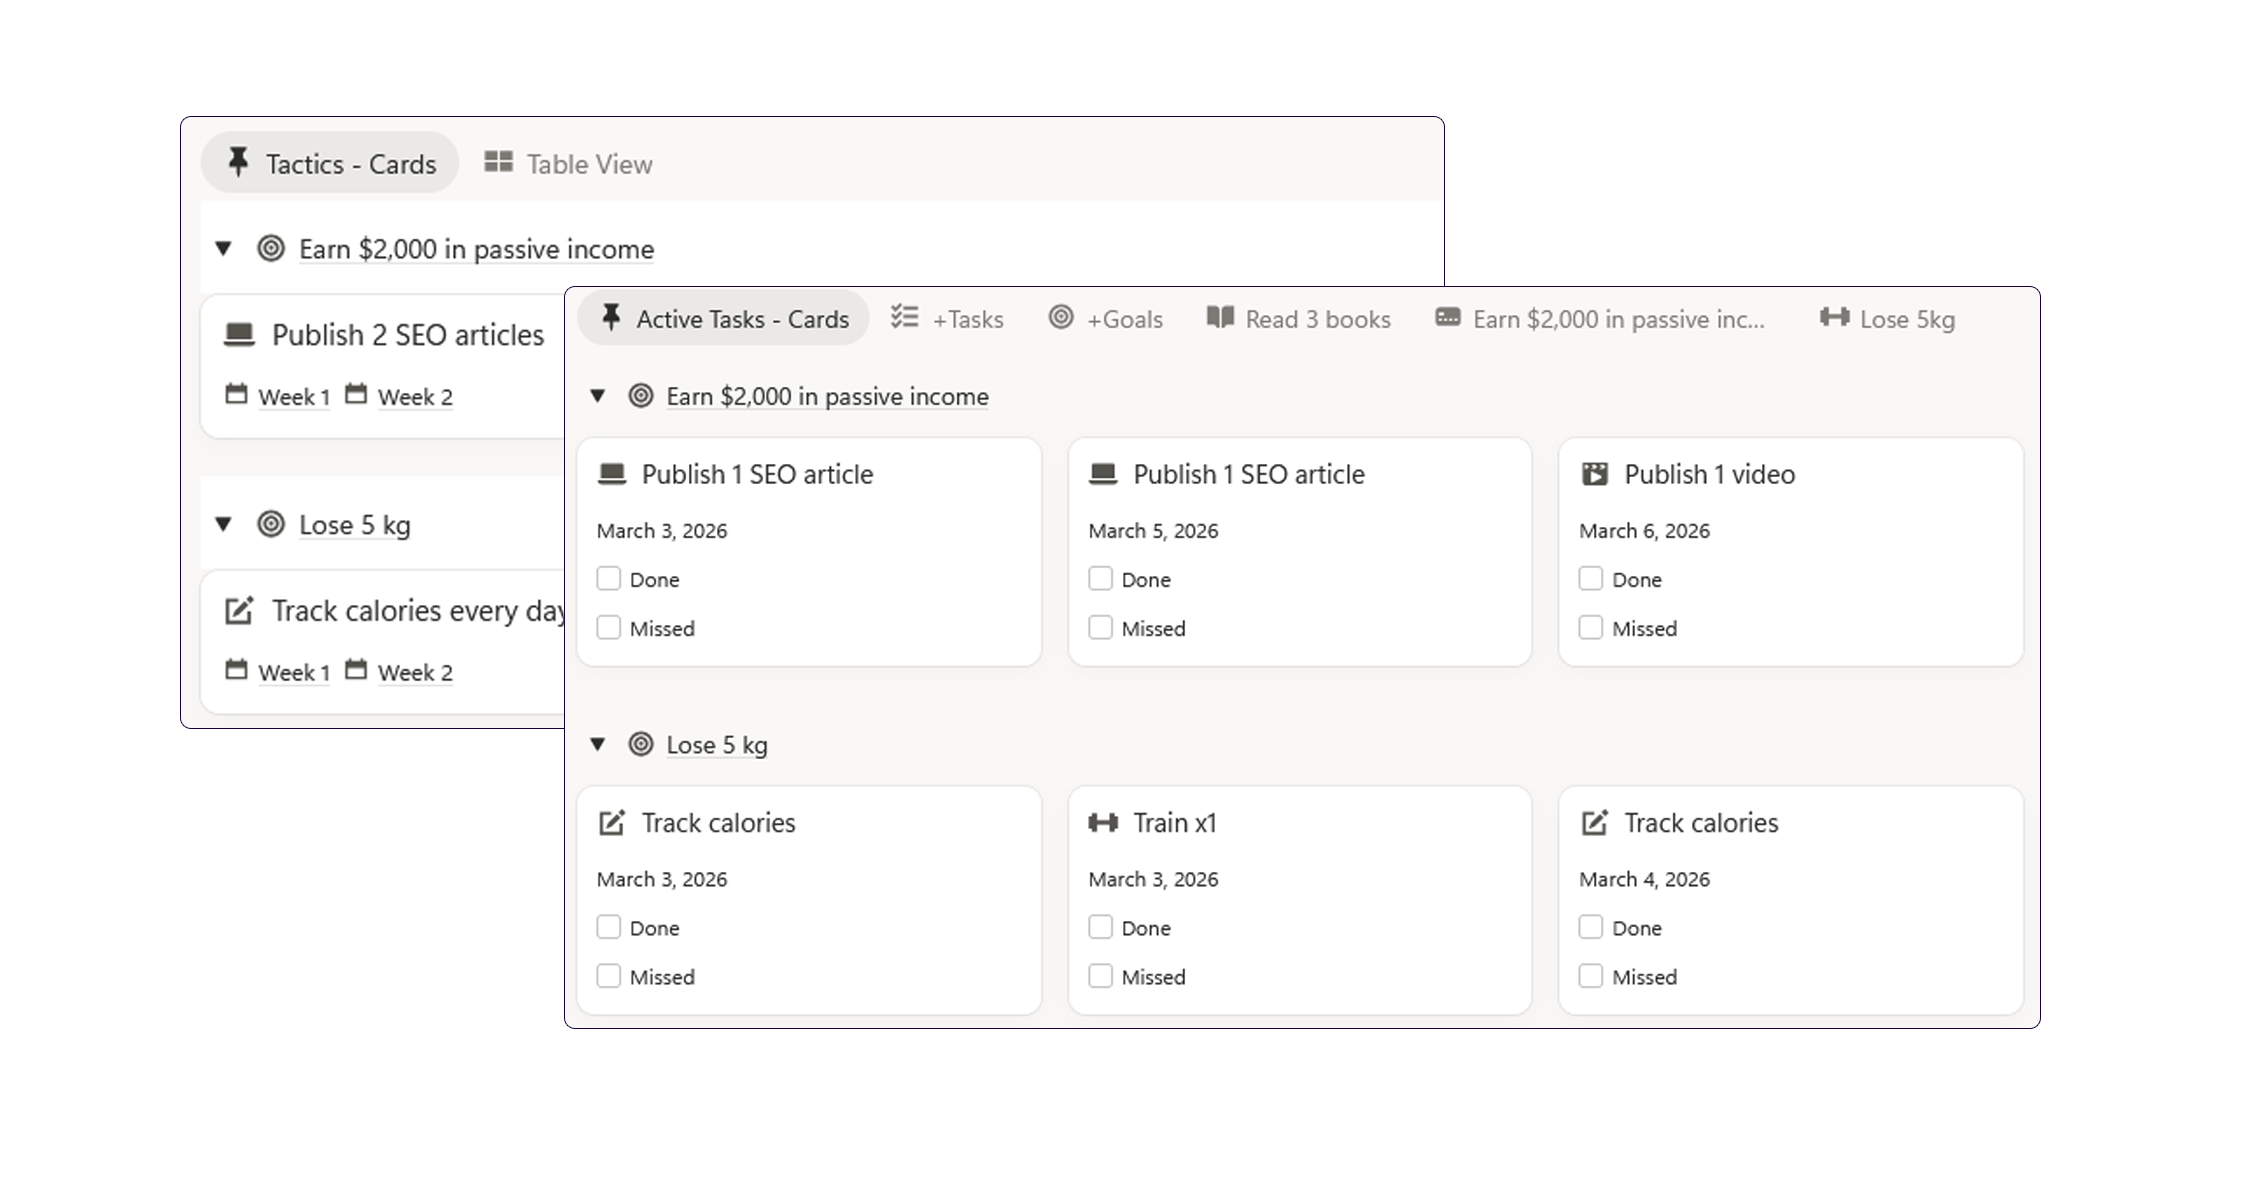Viewport: 2253px width, 1182px height.
Task: Switch to Table View tab
Action: (x=569, y=164)
